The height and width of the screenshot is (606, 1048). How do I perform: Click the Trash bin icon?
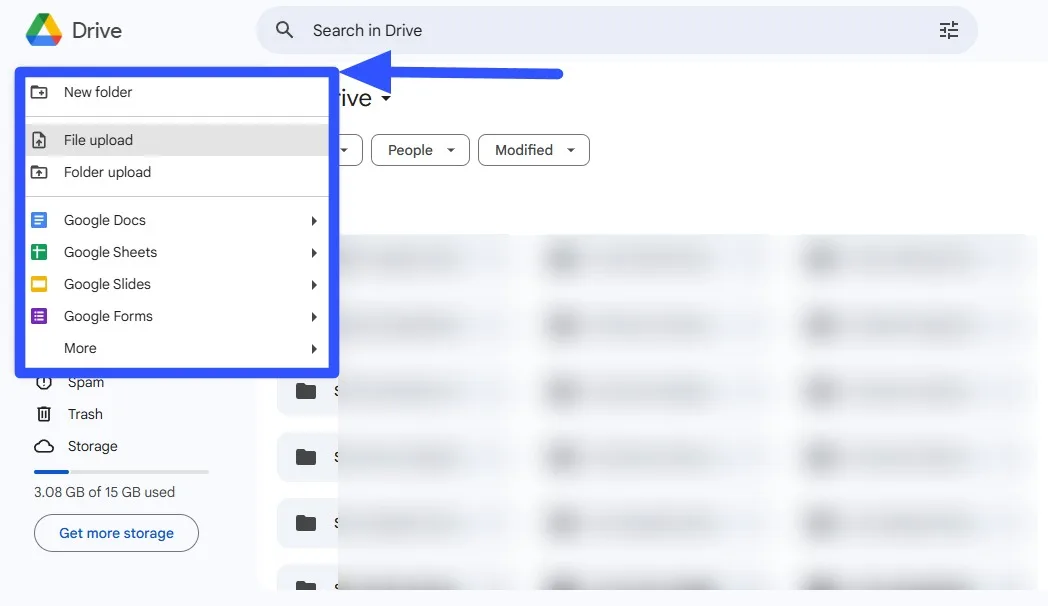pos(44,414)
